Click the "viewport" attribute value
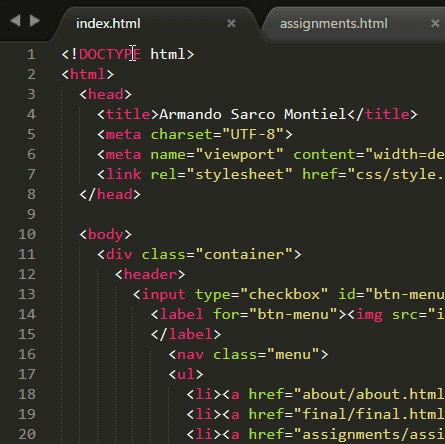 point(239,154)
